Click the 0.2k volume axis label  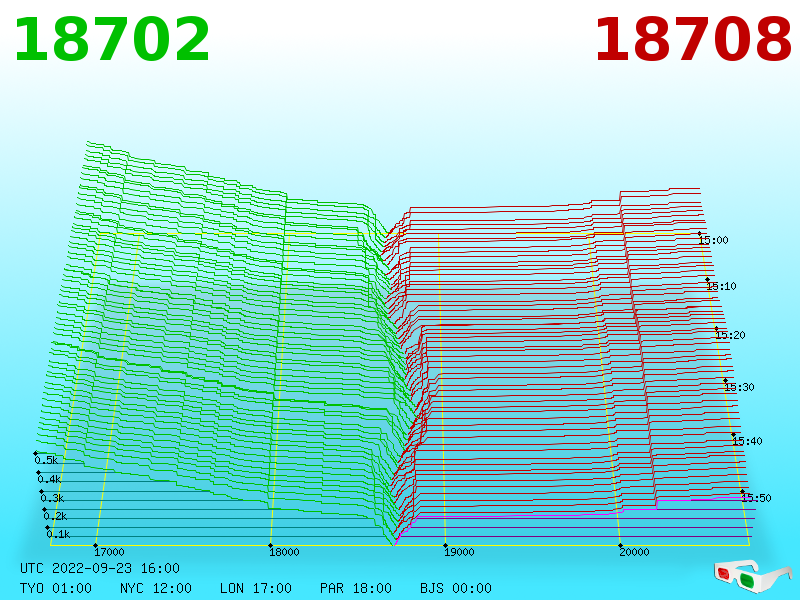56,516
